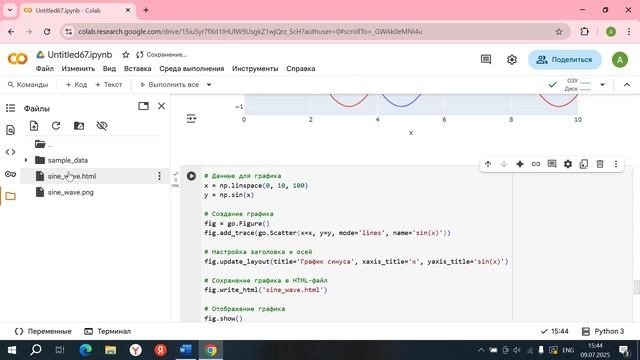Move the cell up with the arrow icon
Image resolution: width=640 pixels, height=360 pixels.
[488, 164]
